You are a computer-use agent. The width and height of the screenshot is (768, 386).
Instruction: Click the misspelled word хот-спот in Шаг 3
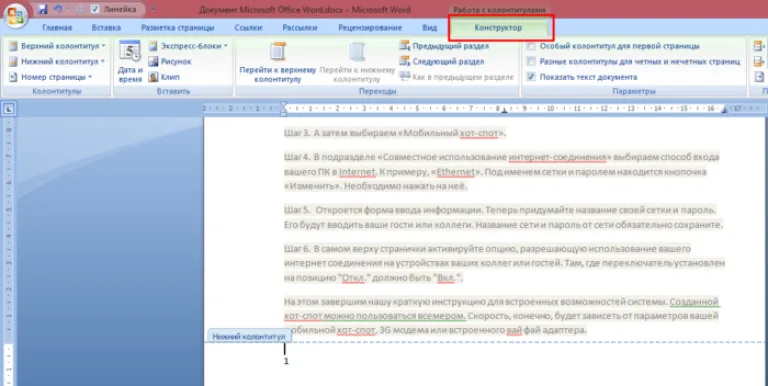coord(480,133)
